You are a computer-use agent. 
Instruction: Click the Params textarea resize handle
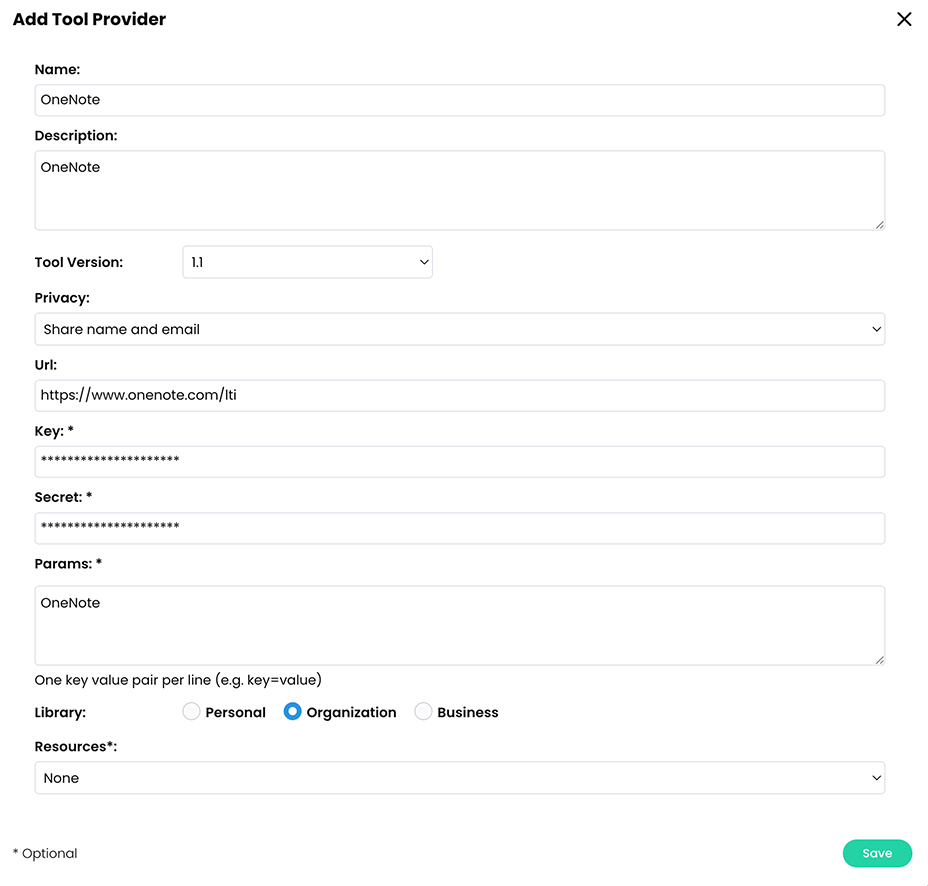879,660
